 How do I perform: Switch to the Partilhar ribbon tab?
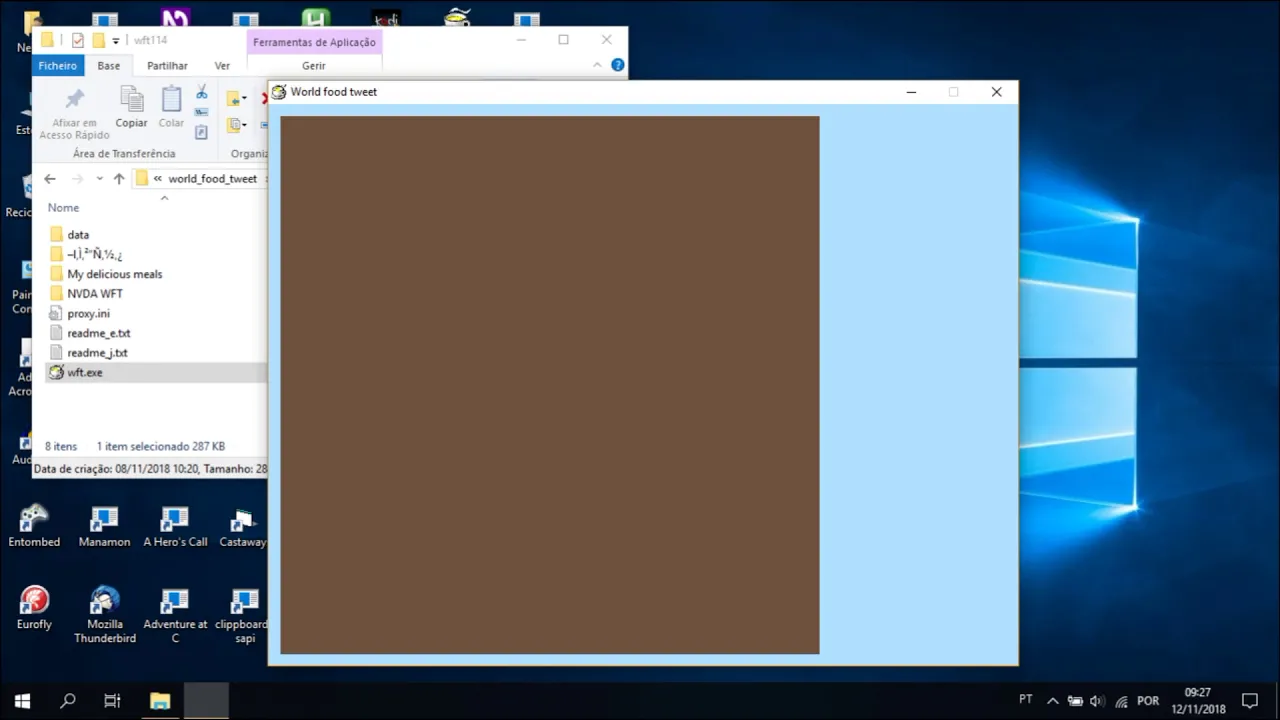point(167,65)
